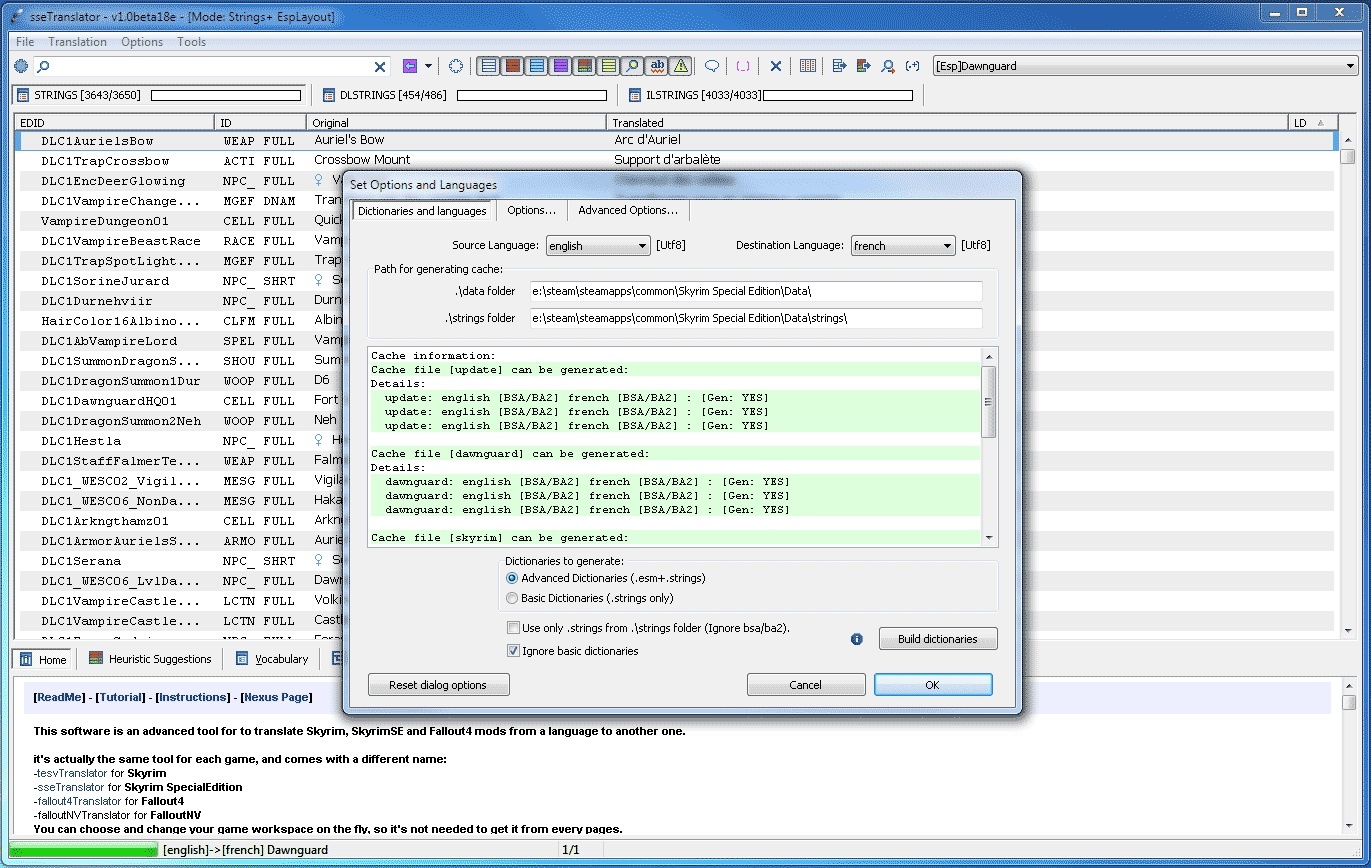Toggle the brown-green string filter button
The image size is (1371, 868).
point(584,66)
